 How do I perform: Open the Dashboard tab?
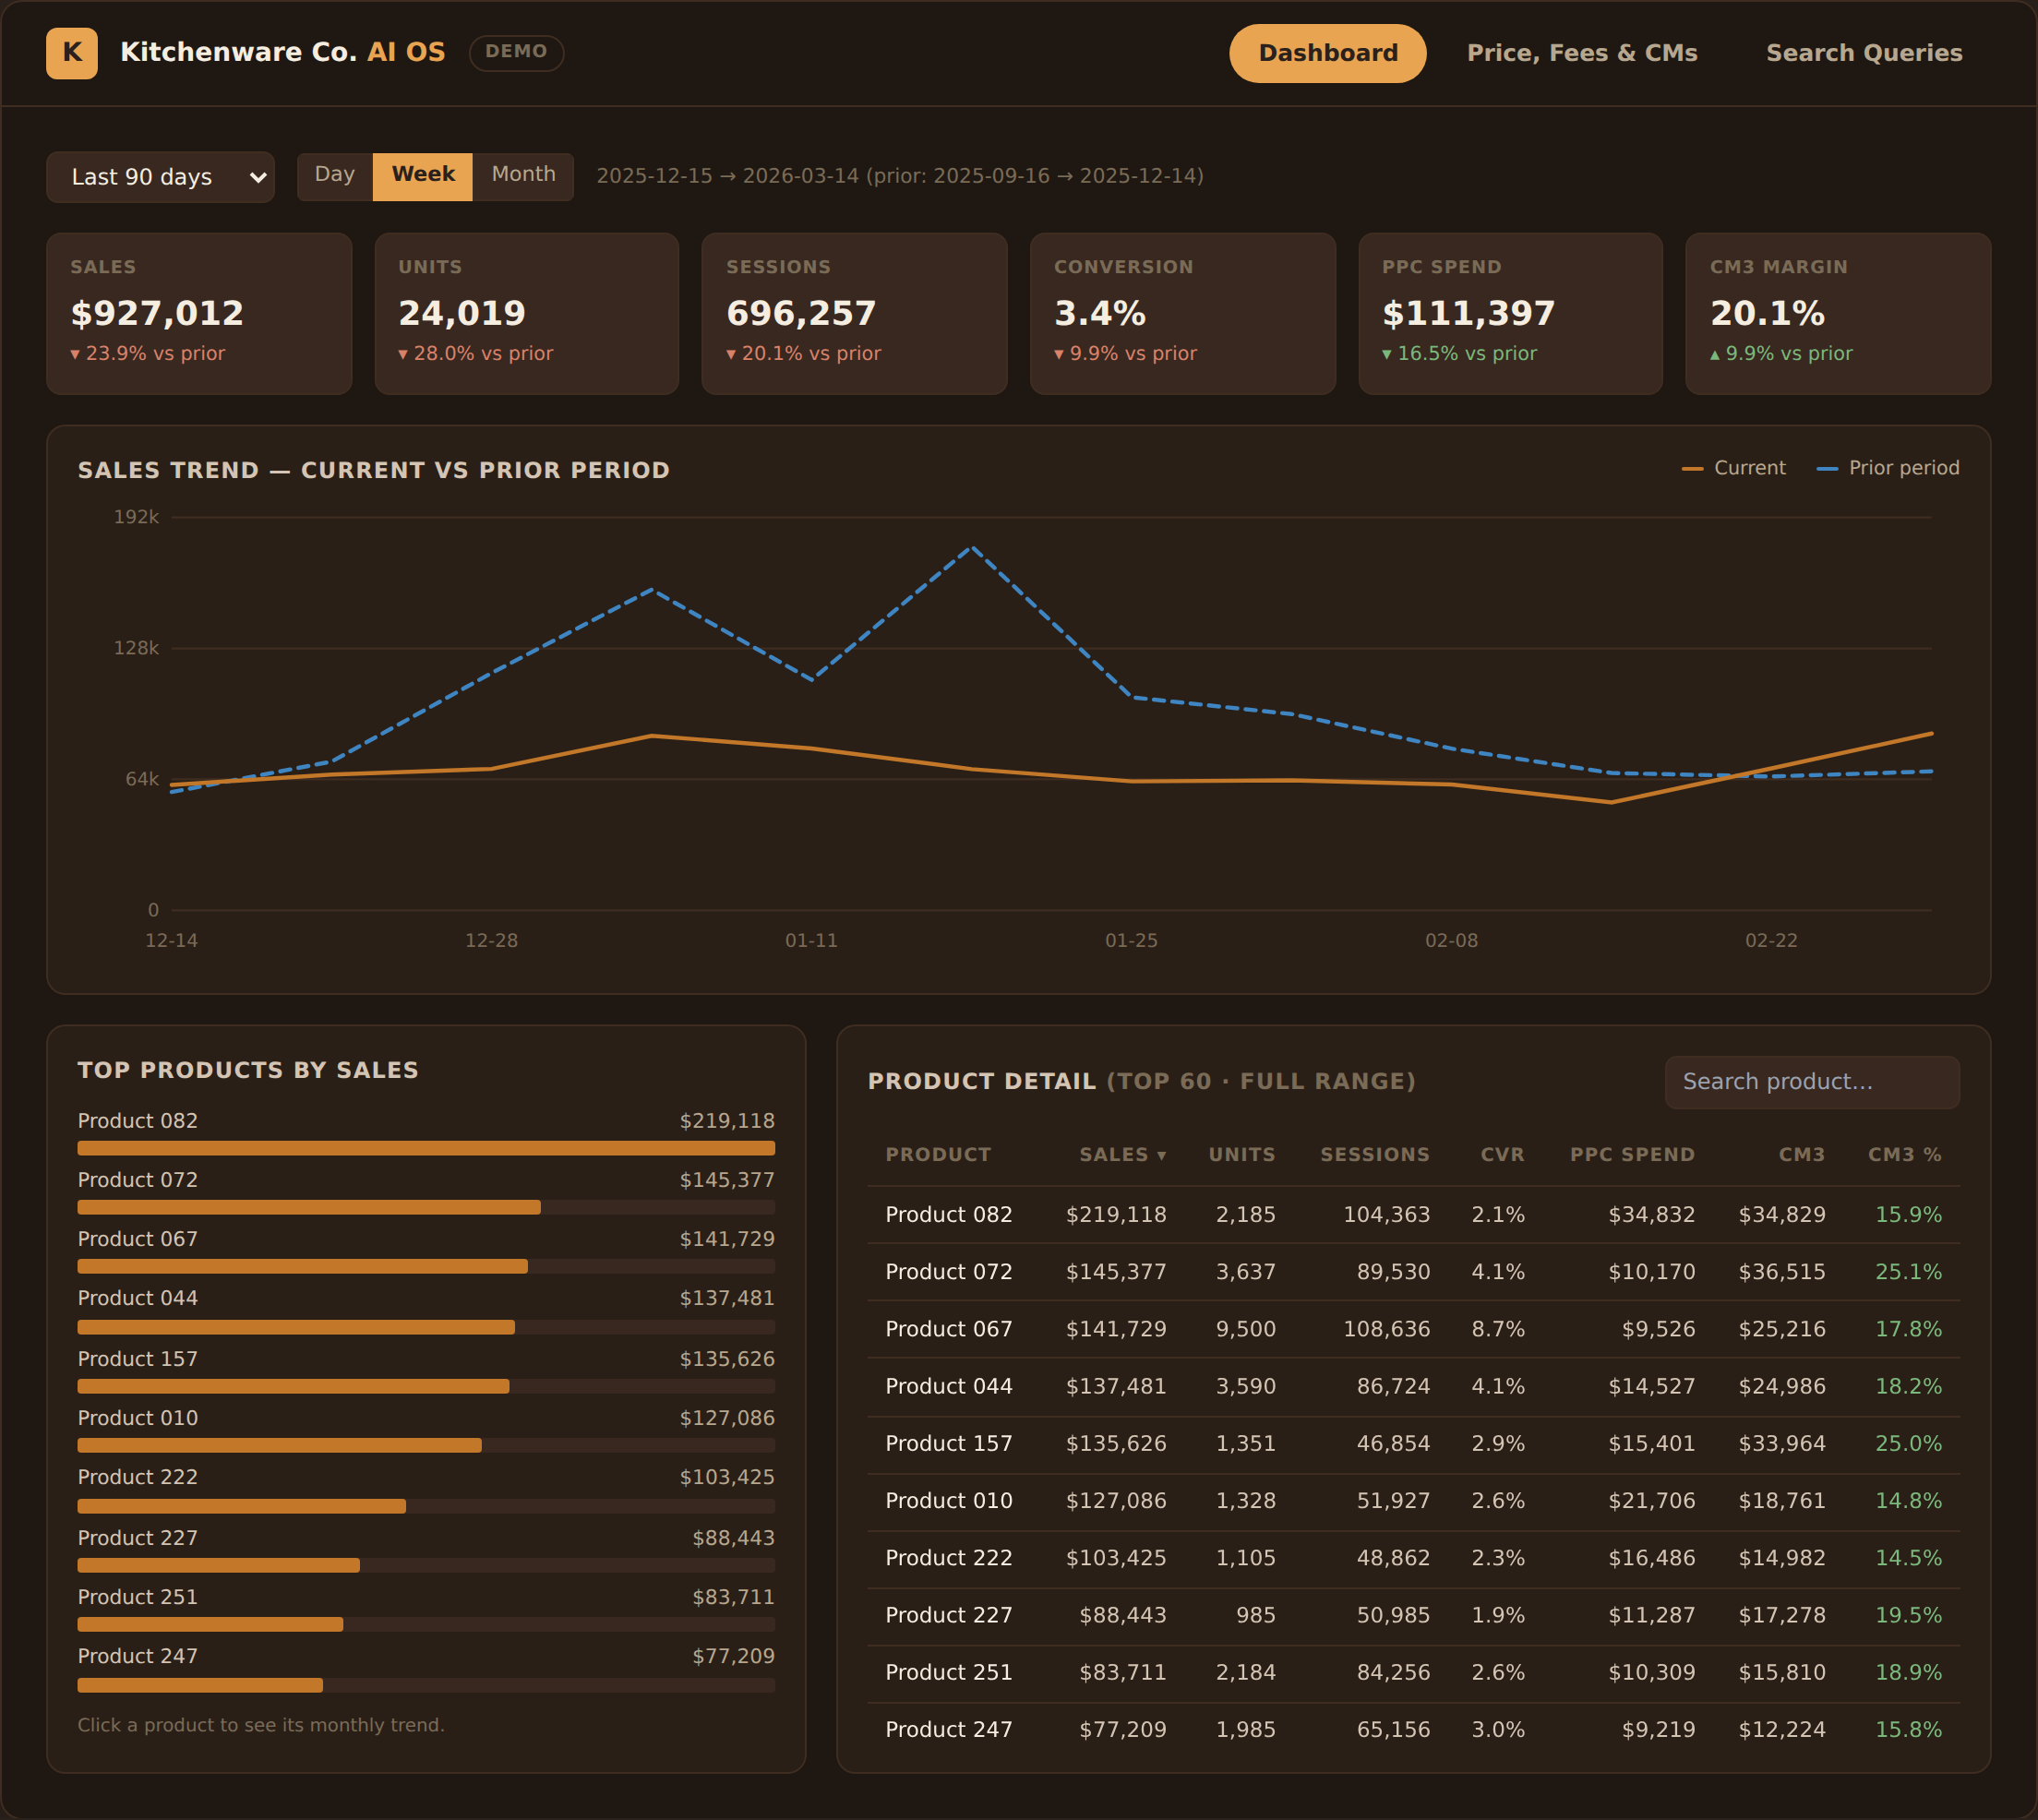(1327, 53)
